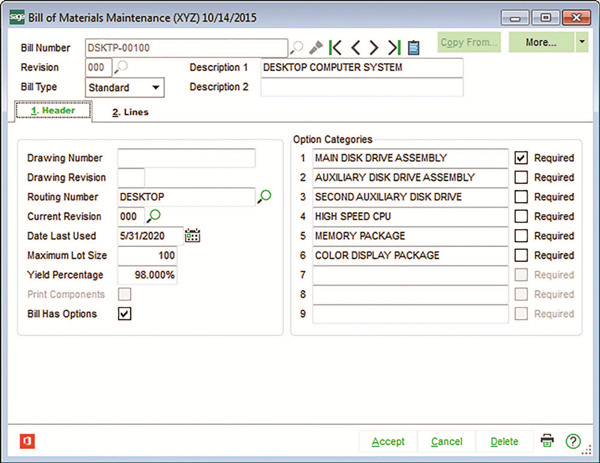The image size is (600, 463).
Task: Click the empty option category 7 field
Action: pyautogui.click(x=411, y=275)
